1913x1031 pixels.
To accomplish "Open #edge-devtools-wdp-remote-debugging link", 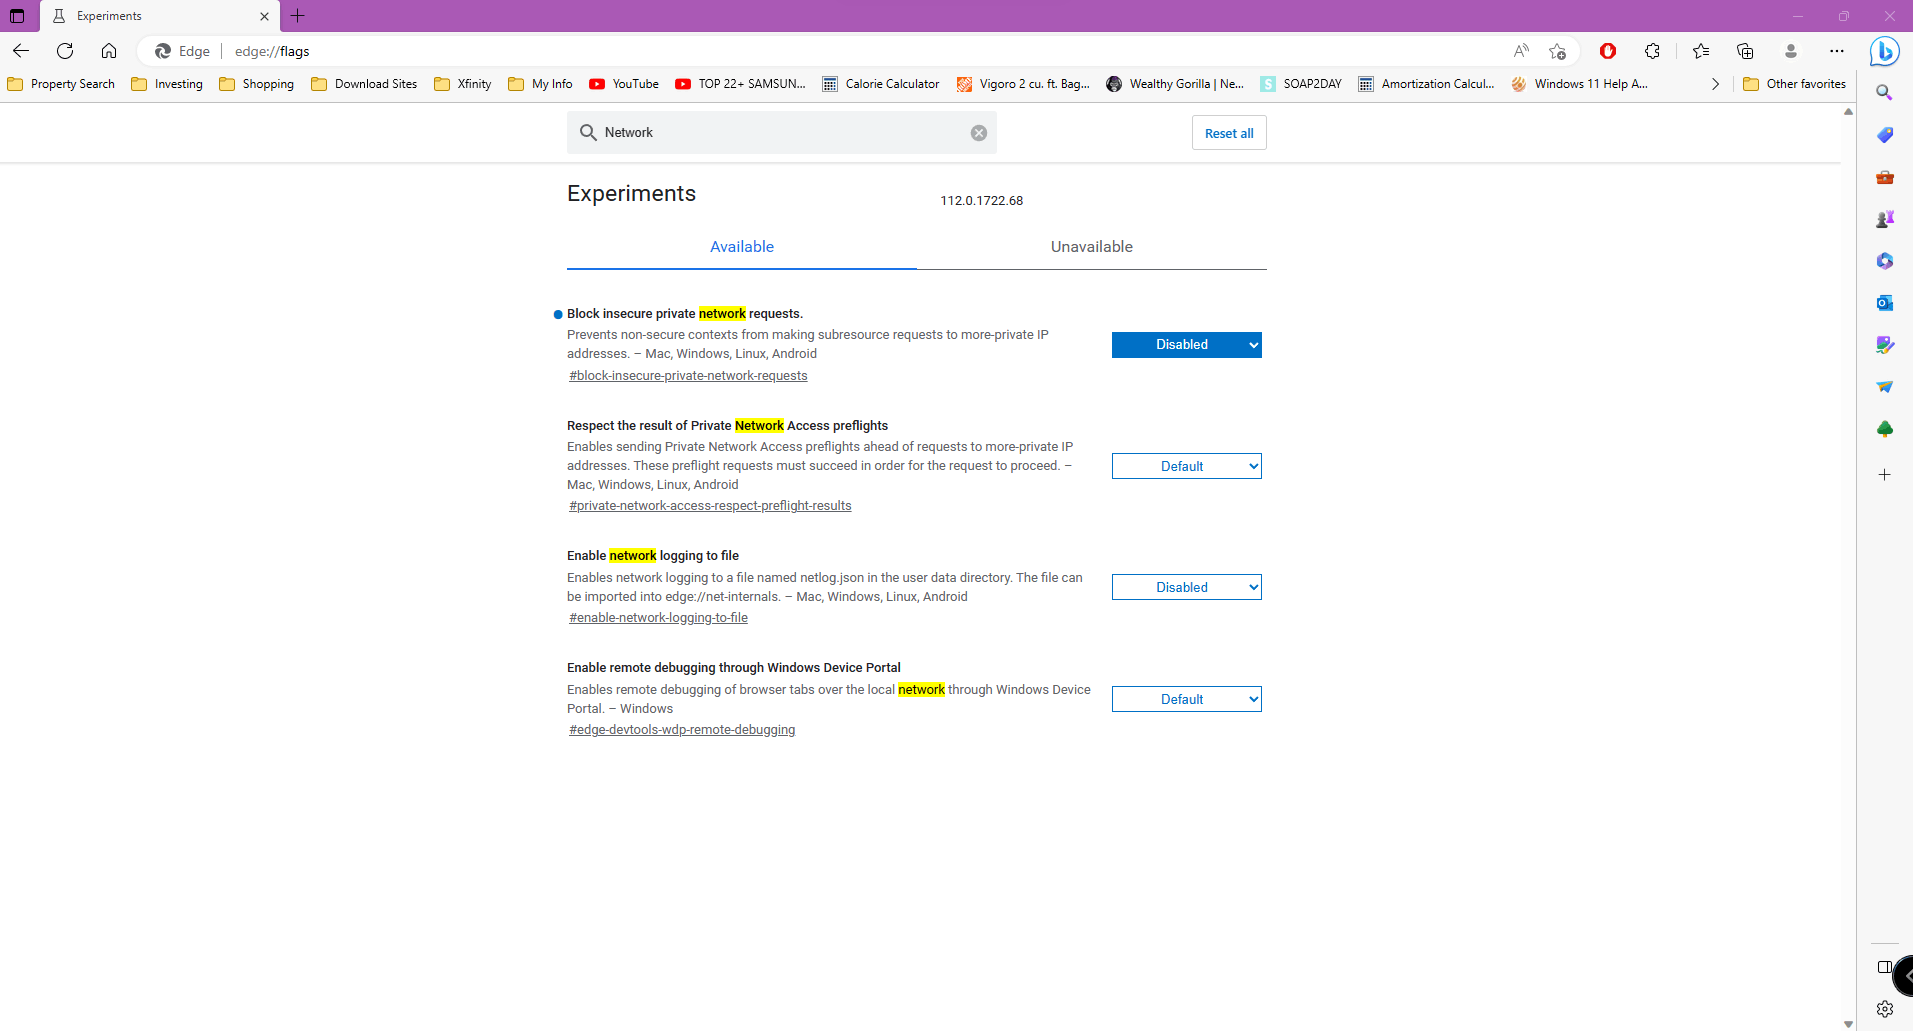I will (x=682, y=730).
